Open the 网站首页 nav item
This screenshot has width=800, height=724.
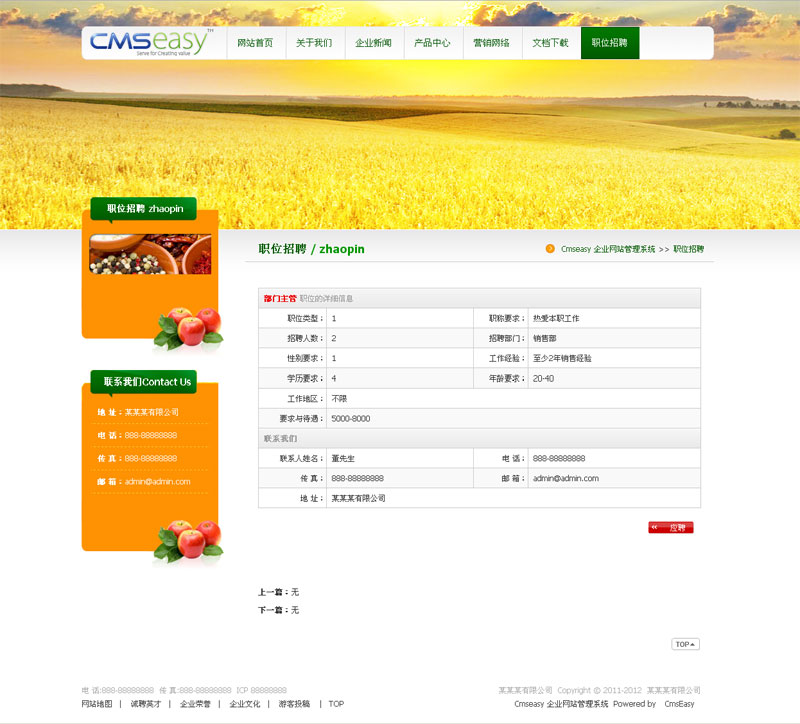(x=255, y=43)
